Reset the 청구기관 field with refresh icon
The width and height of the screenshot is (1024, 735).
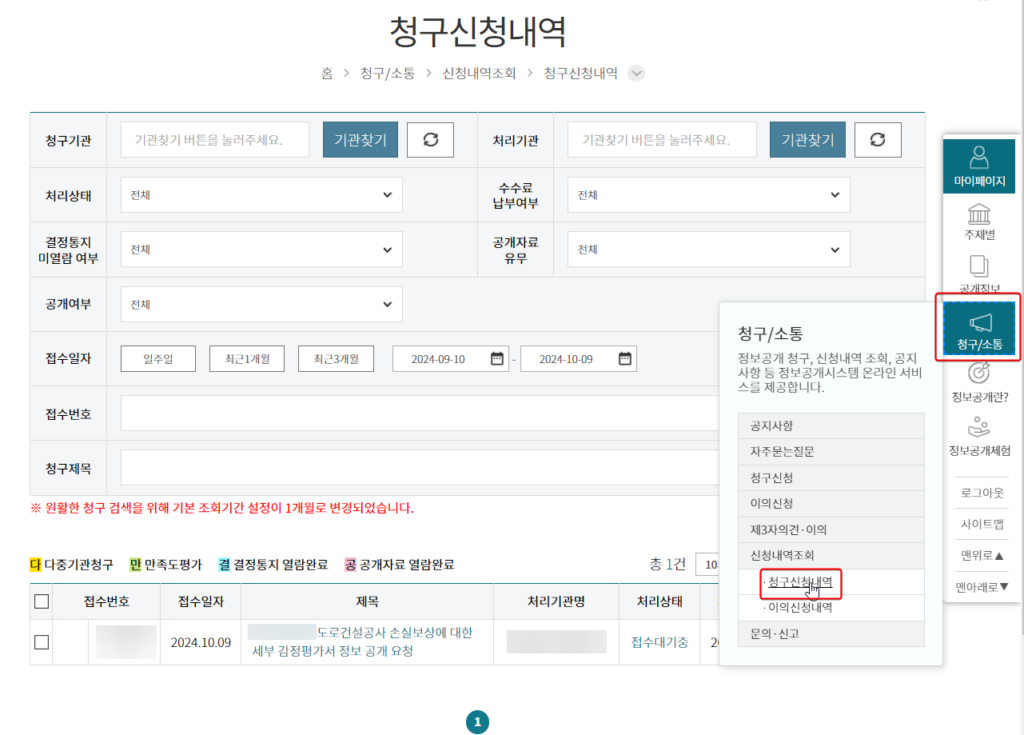[x=430, y=140]
